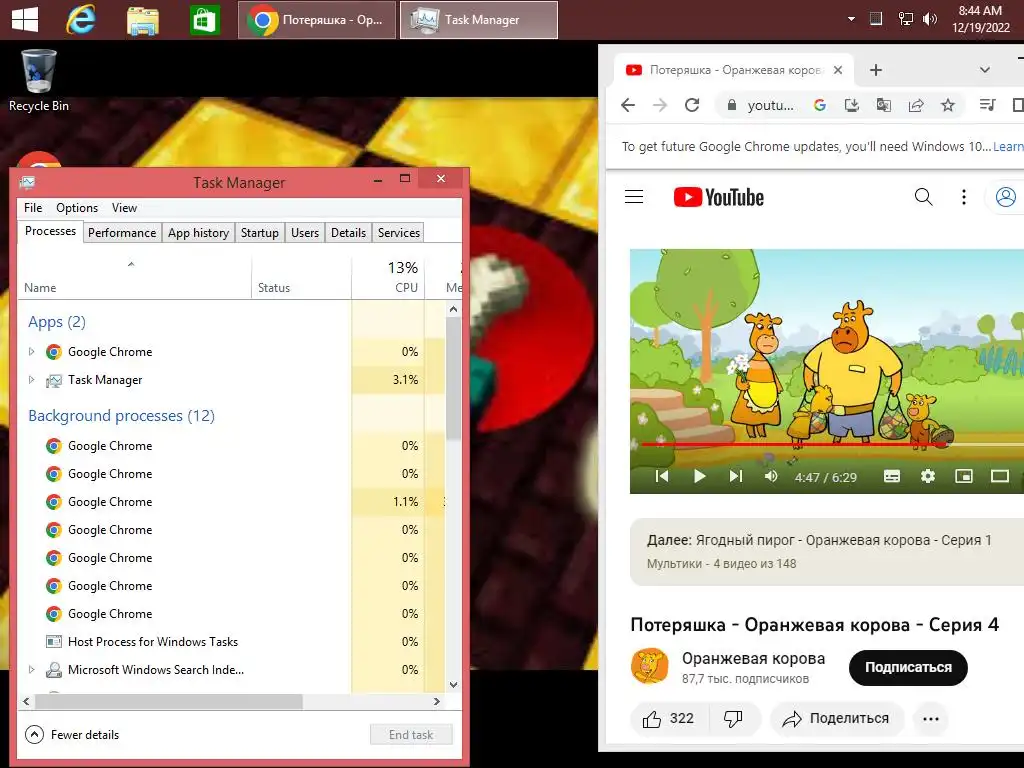The width and height of the screenshot is (1024, 768).
Task: Play the video
Action: [699, 476]
